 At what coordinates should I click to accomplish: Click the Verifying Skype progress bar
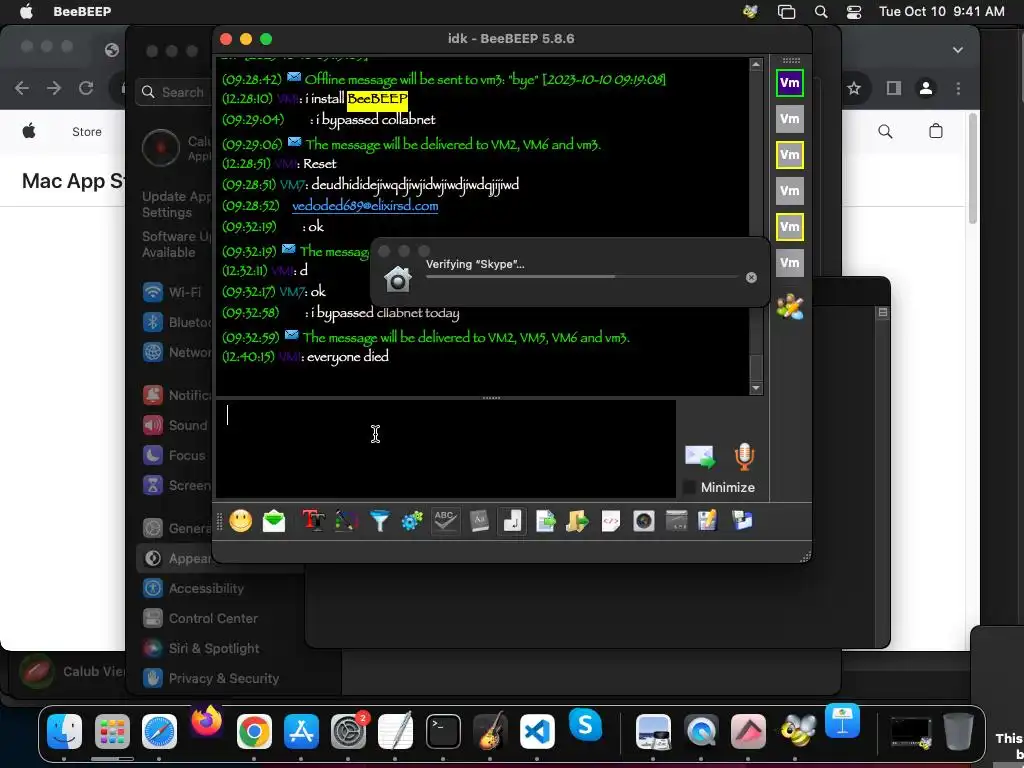pyautogui.click(x=582, y=277)
